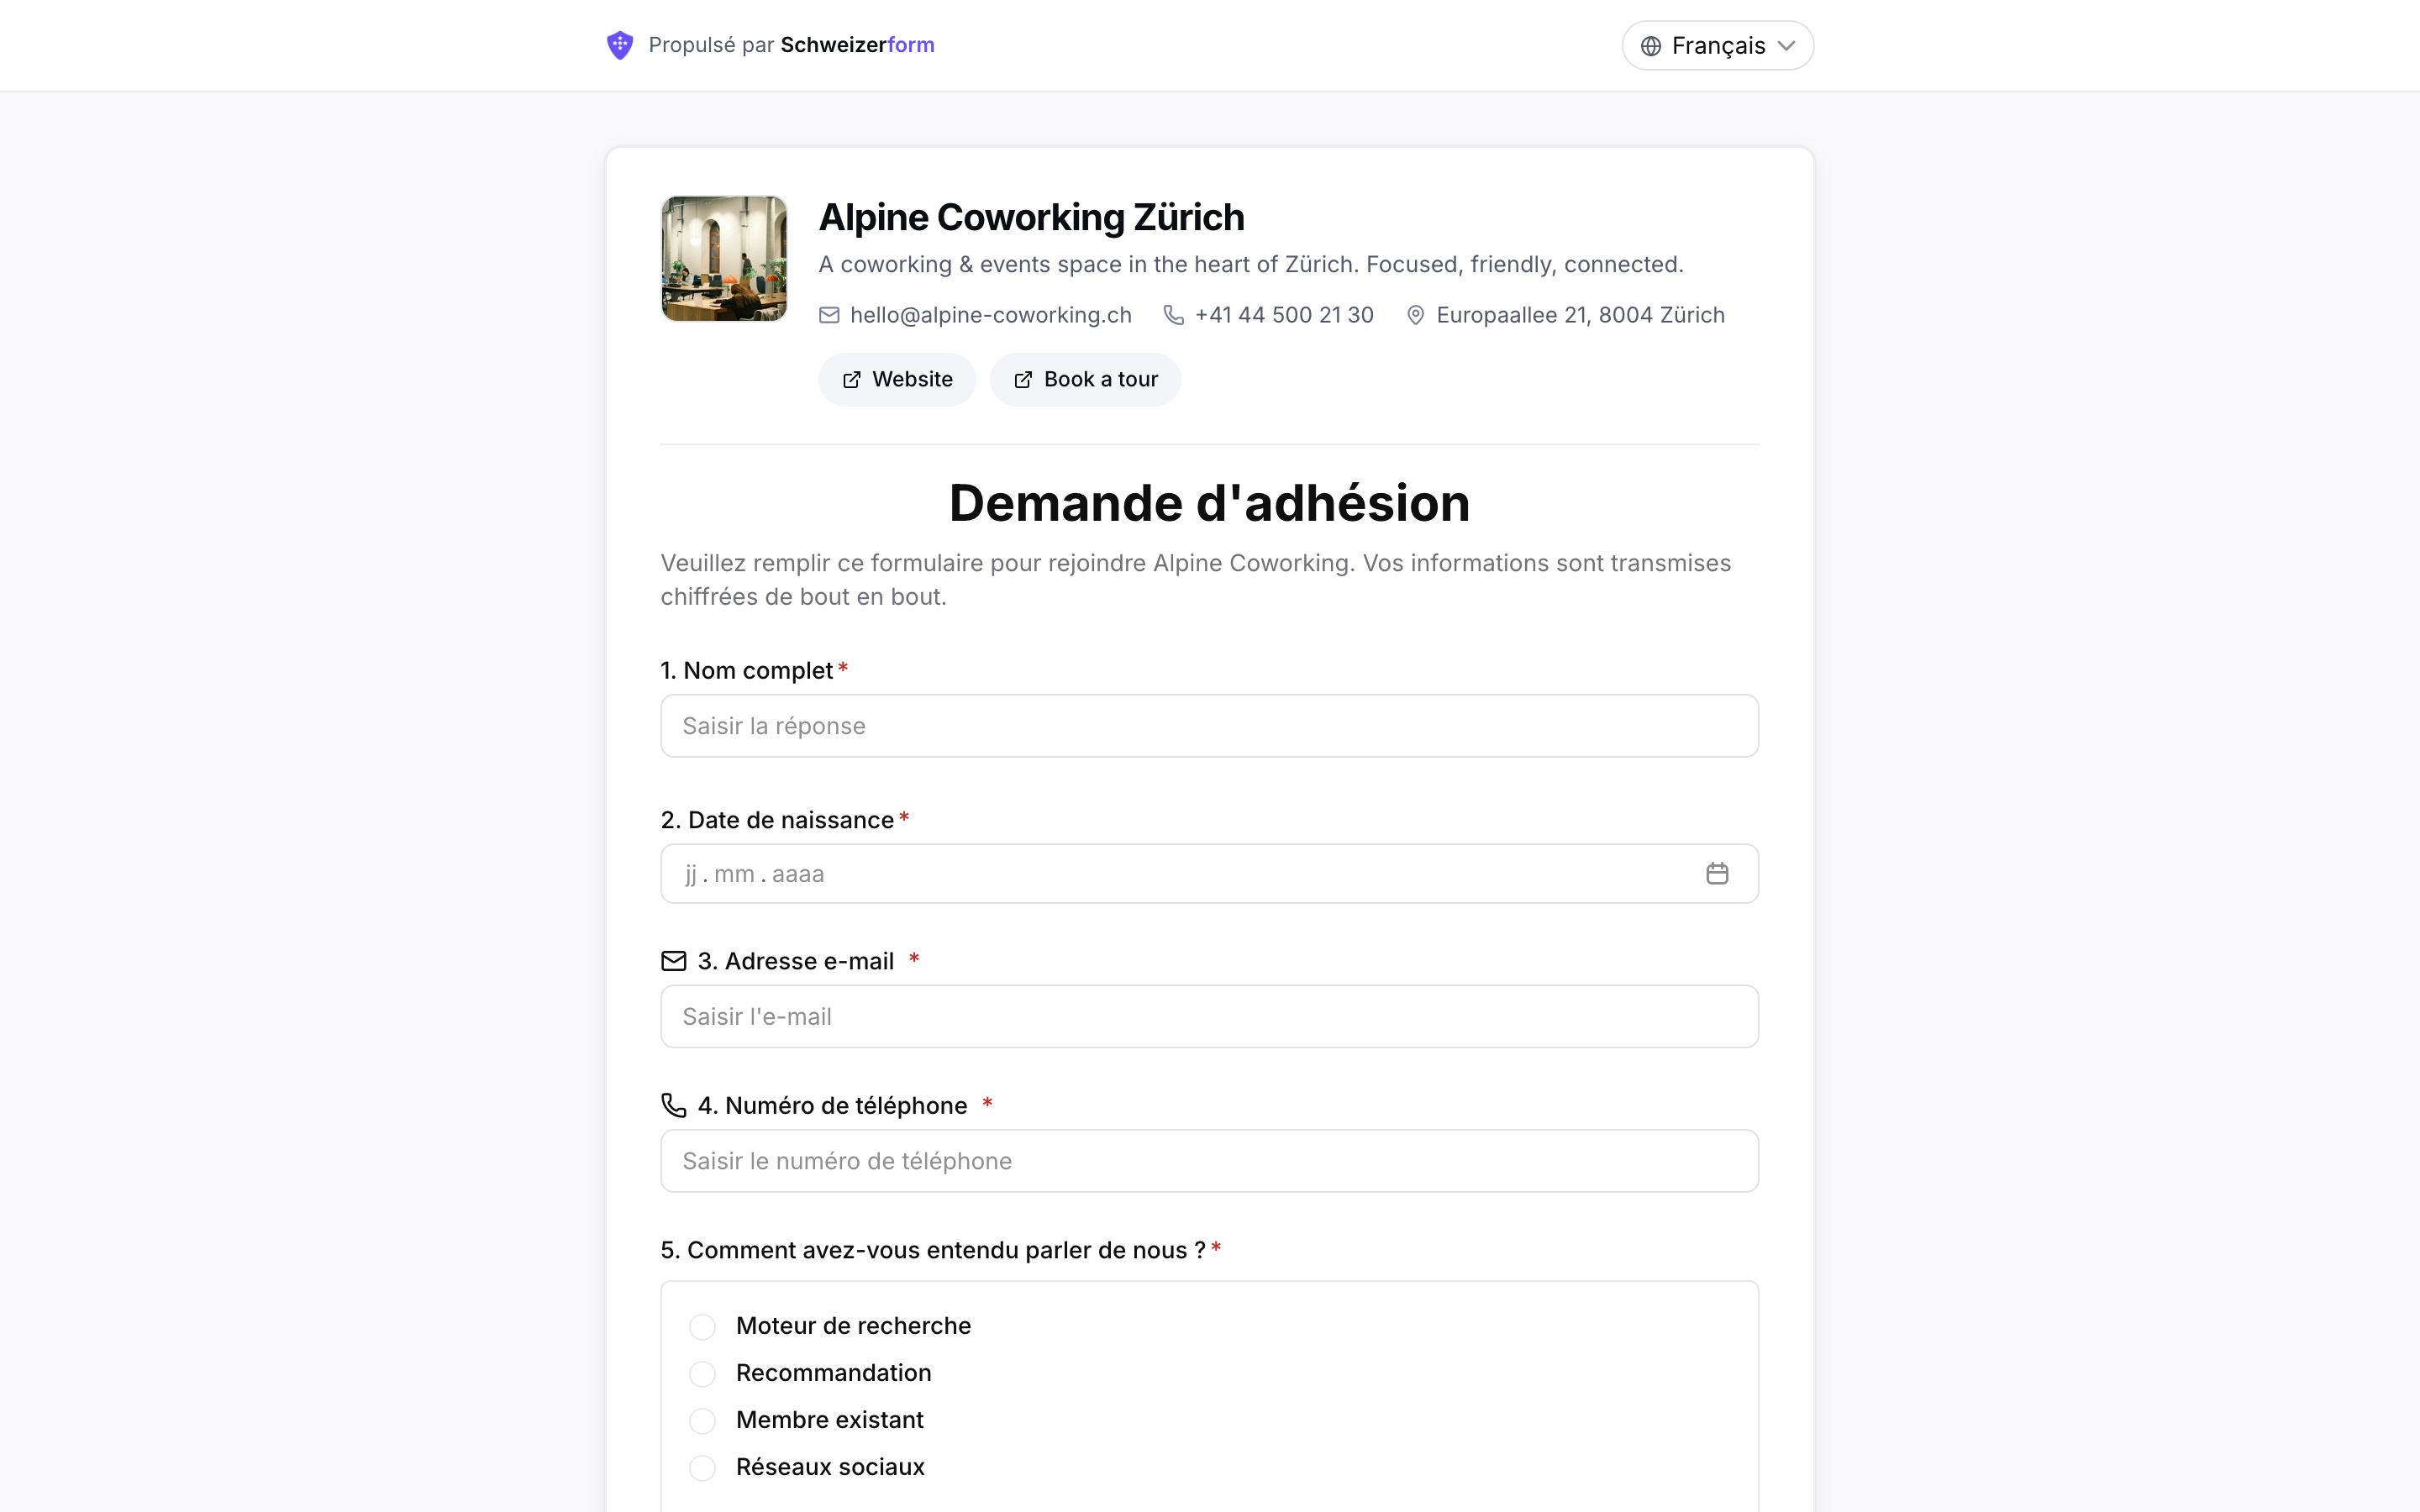2420x1512 pixels.
Task: Click the external link icon on Book a tour
Action: (x=1023, y=380)
